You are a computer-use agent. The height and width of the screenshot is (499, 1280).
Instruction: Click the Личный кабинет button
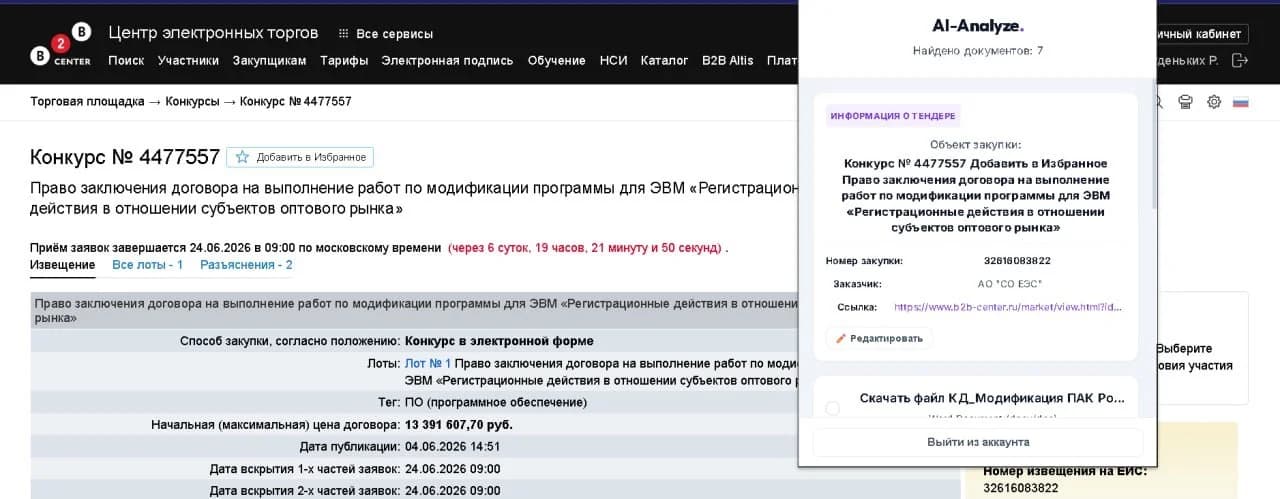point(1203,34)
